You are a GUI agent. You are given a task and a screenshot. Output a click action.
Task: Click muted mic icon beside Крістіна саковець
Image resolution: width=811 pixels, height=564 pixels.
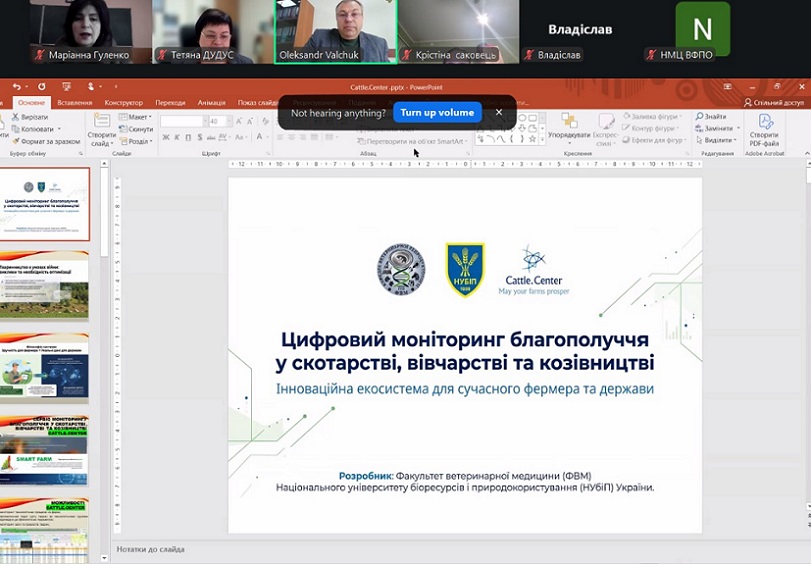pyautogui.click(x=407, y=54)
